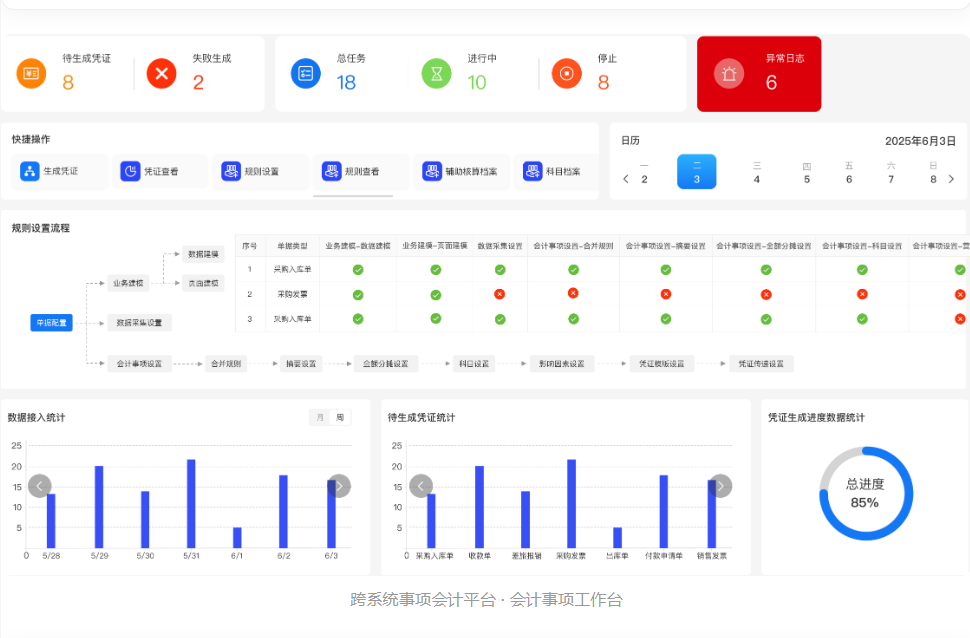Click green check for row 3 业务建模-页面建模

[x=436, y=318]
